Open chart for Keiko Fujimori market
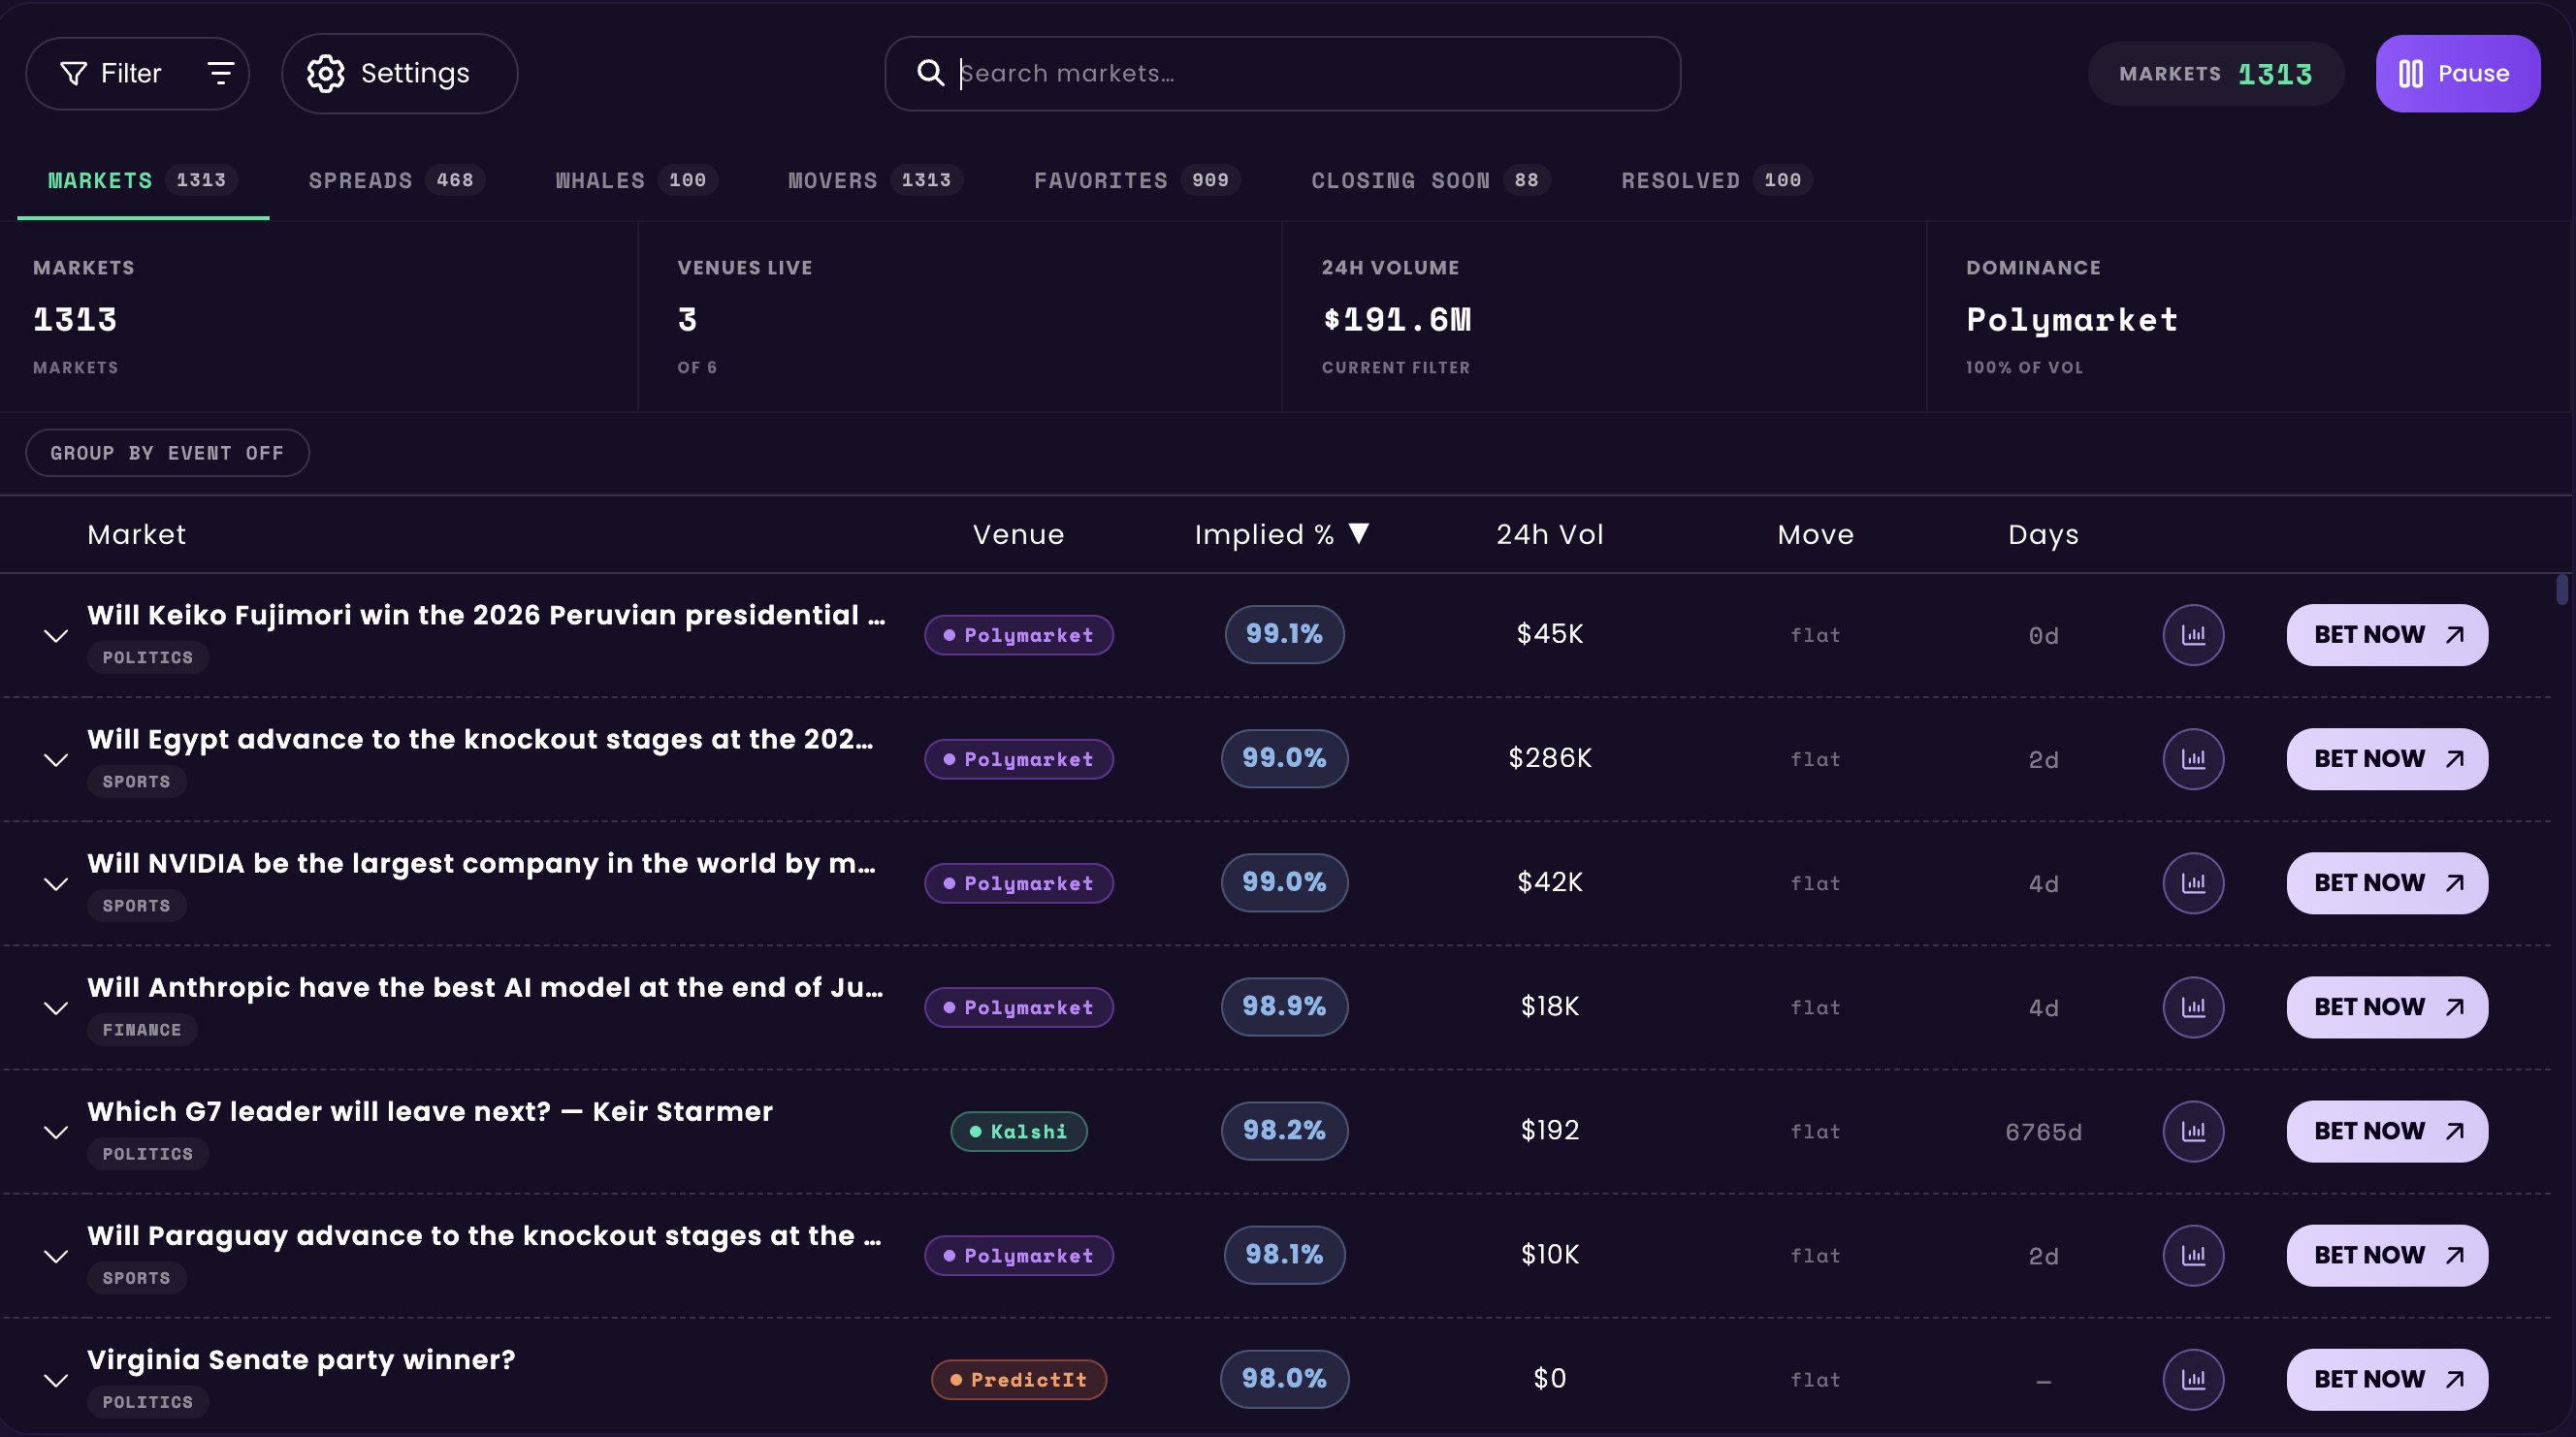 point(2193,635)
